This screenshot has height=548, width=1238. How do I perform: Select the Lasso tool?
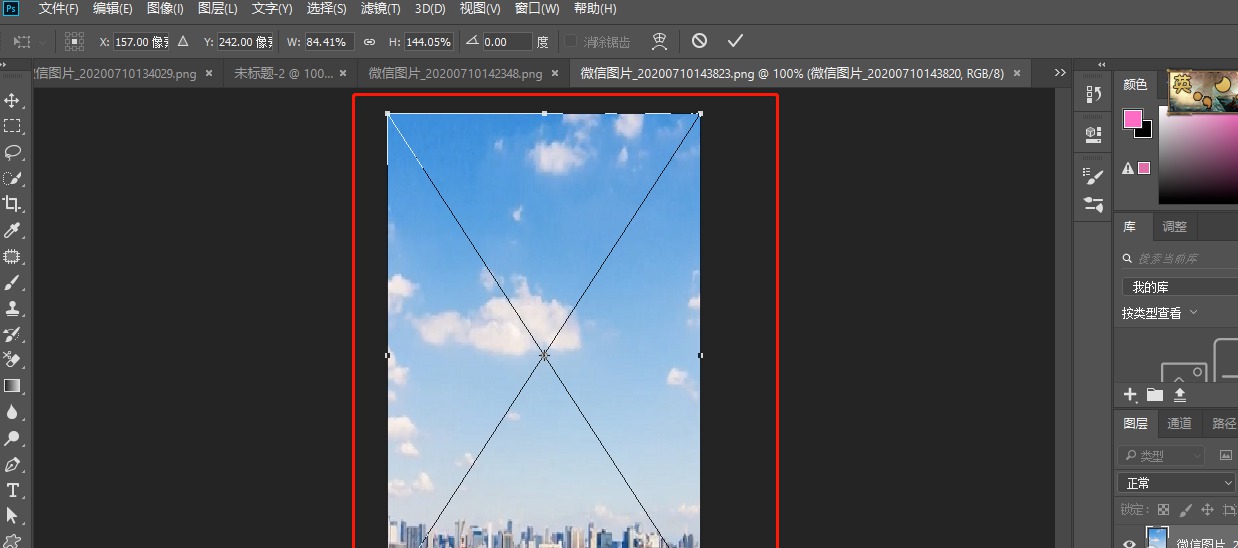pos(13,152)
